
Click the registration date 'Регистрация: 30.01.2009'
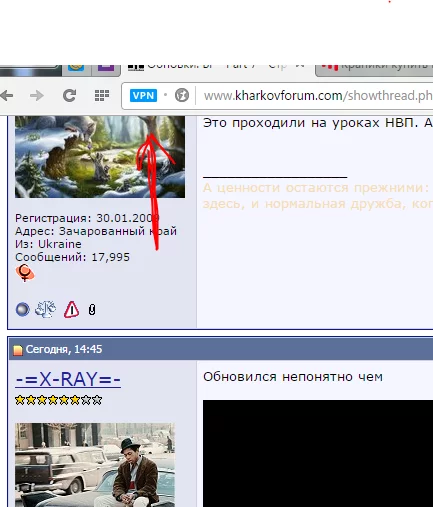pos(87,218)
